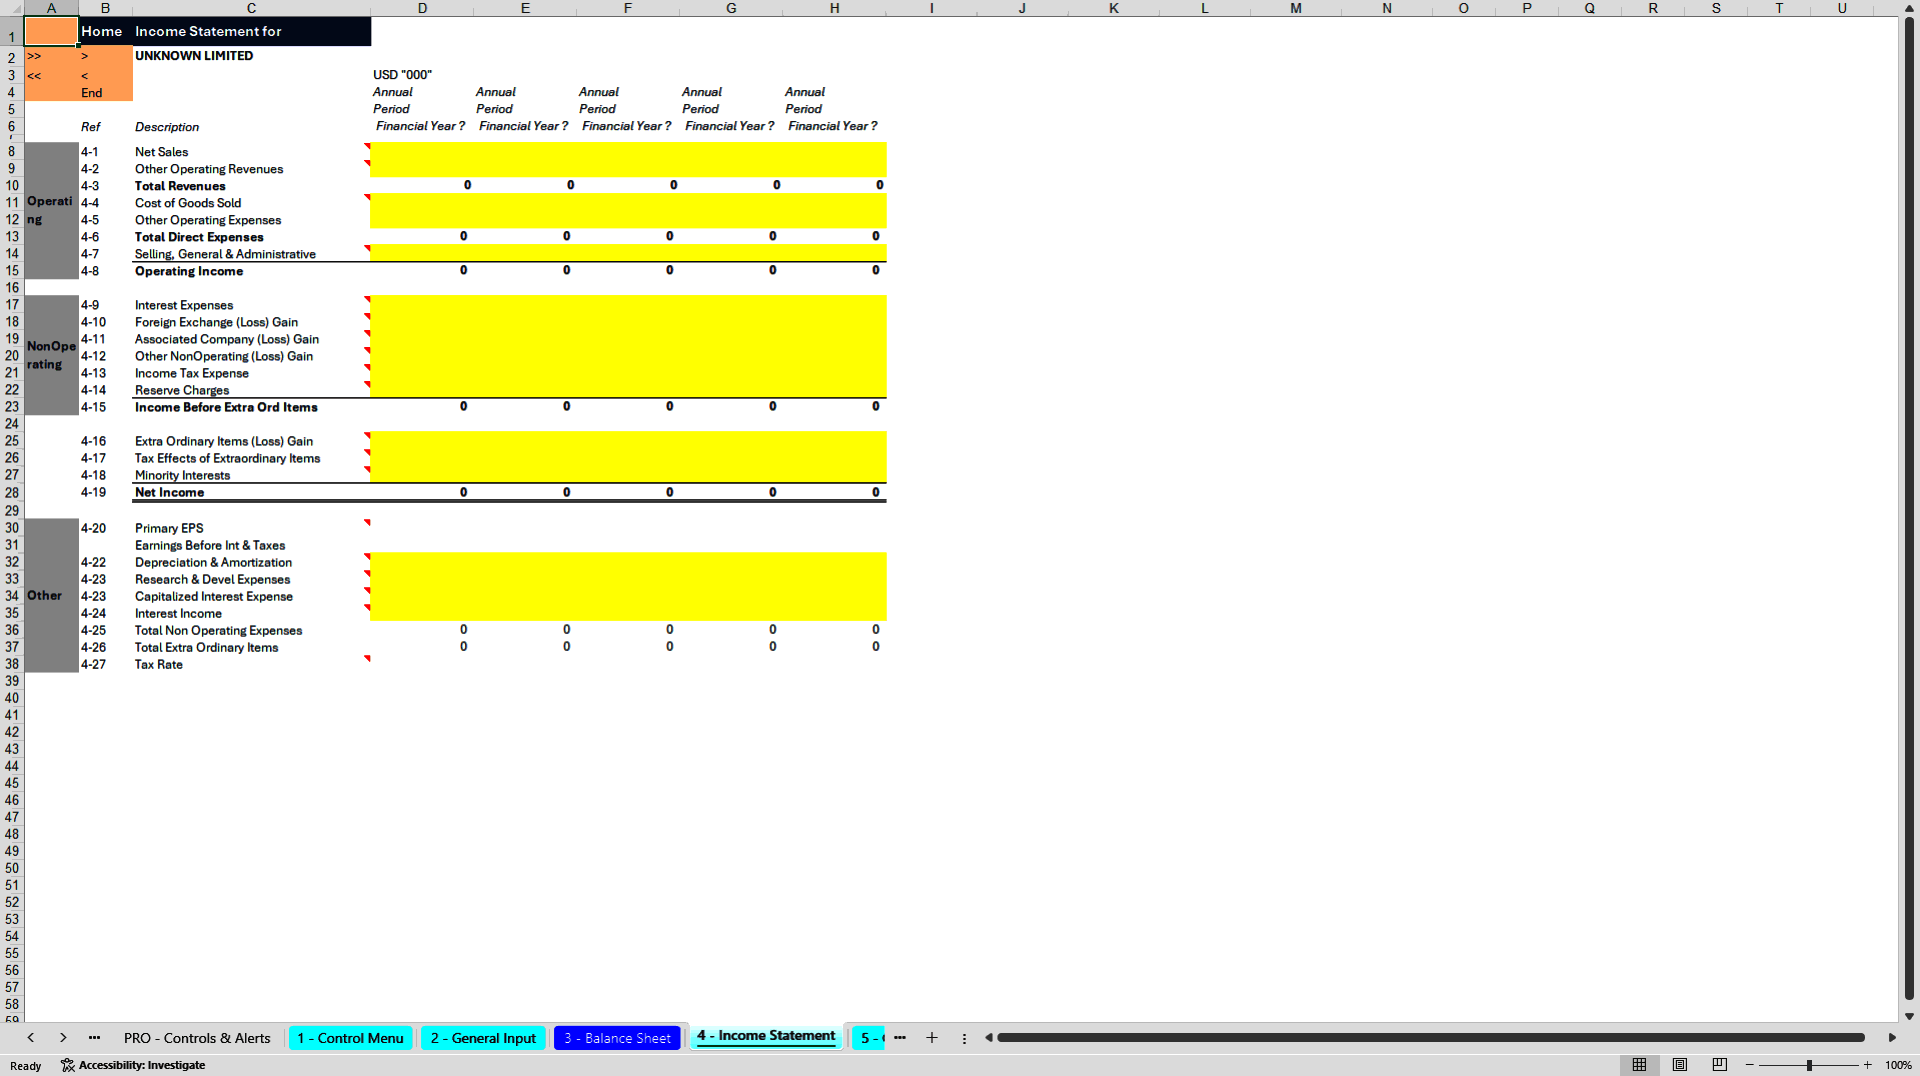Click vertical scrollbar down arrow
This screenshot has height=1076, width=1920.
pyautogui.click(x=1909, y=1016)
